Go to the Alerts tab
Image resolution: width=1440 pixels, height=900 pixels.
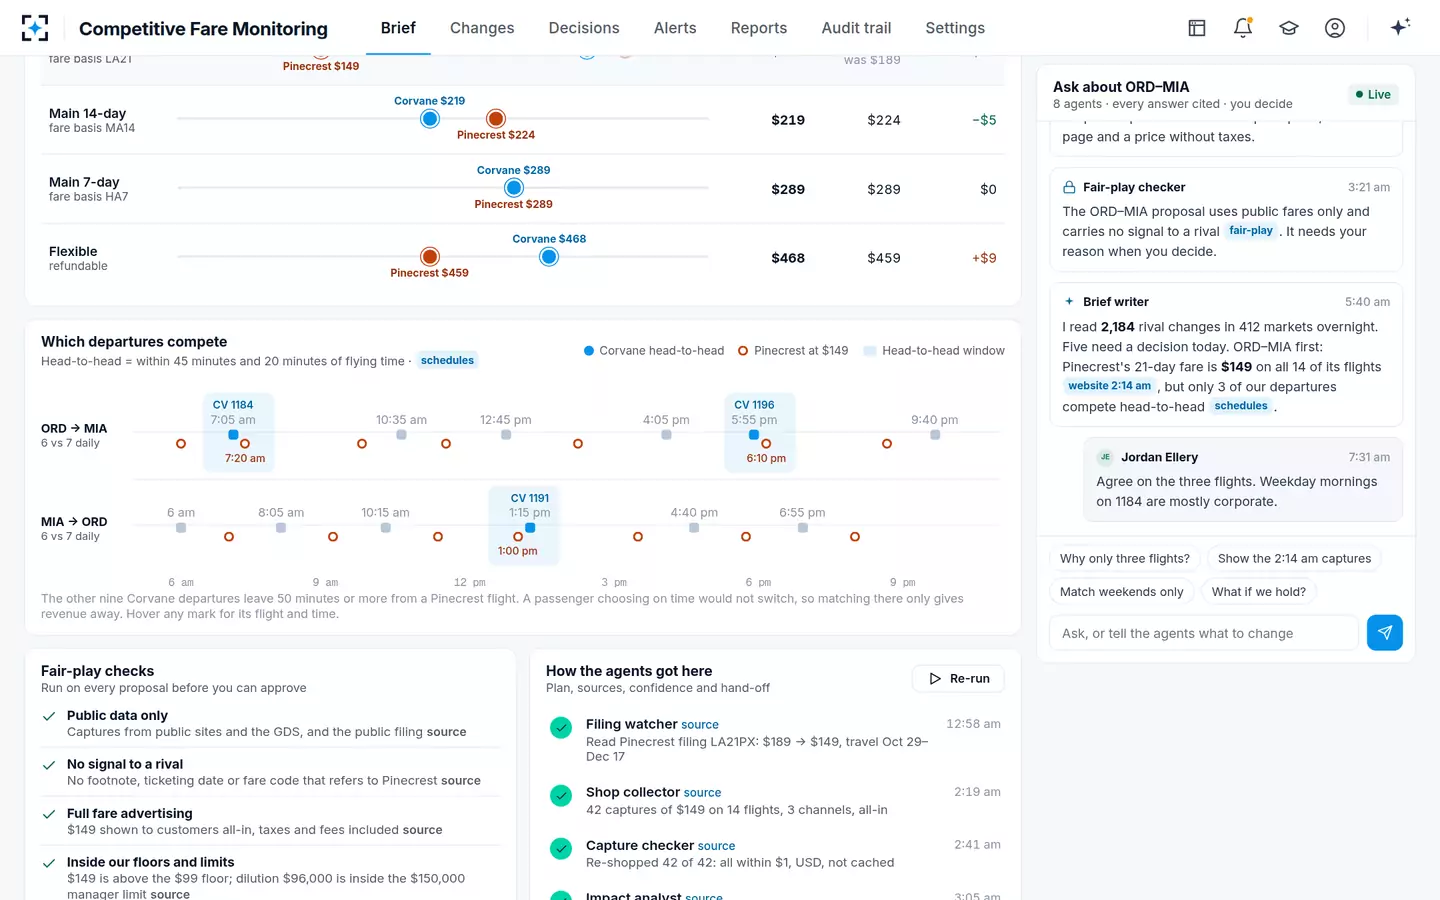(675, 28)
